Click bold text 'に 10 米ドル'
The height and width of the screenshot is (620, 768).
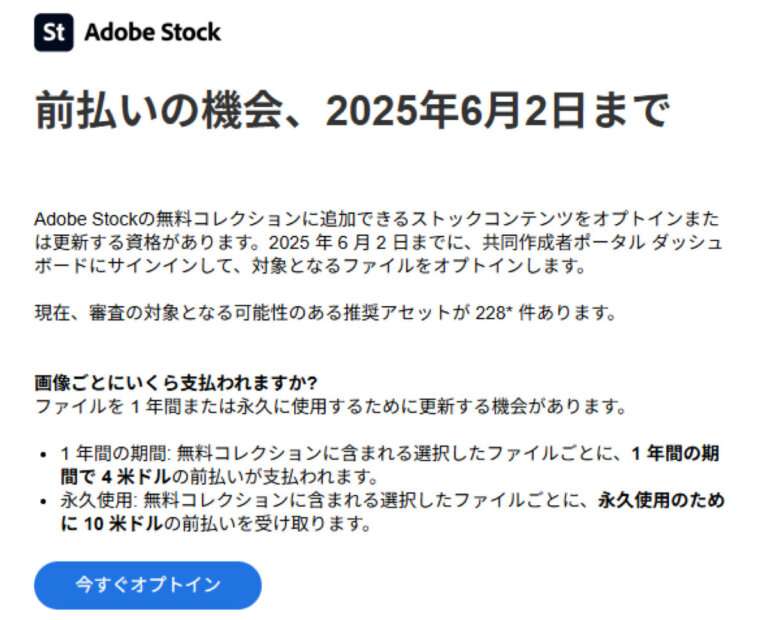pos(111,524)
